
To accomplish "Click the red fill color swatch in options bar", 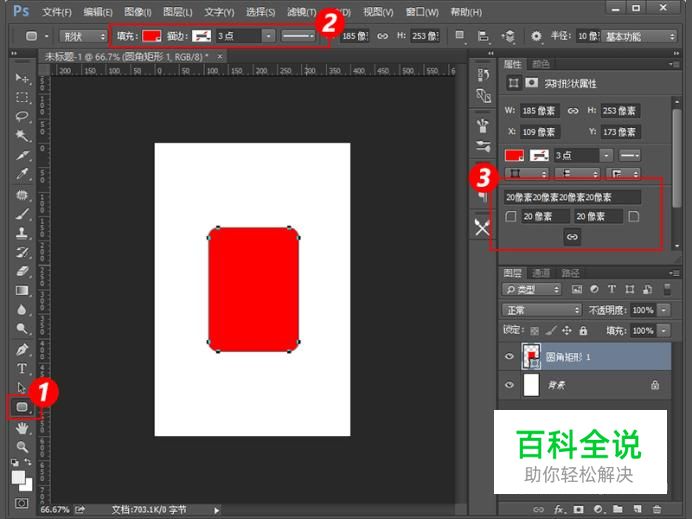I will point(151,35).
